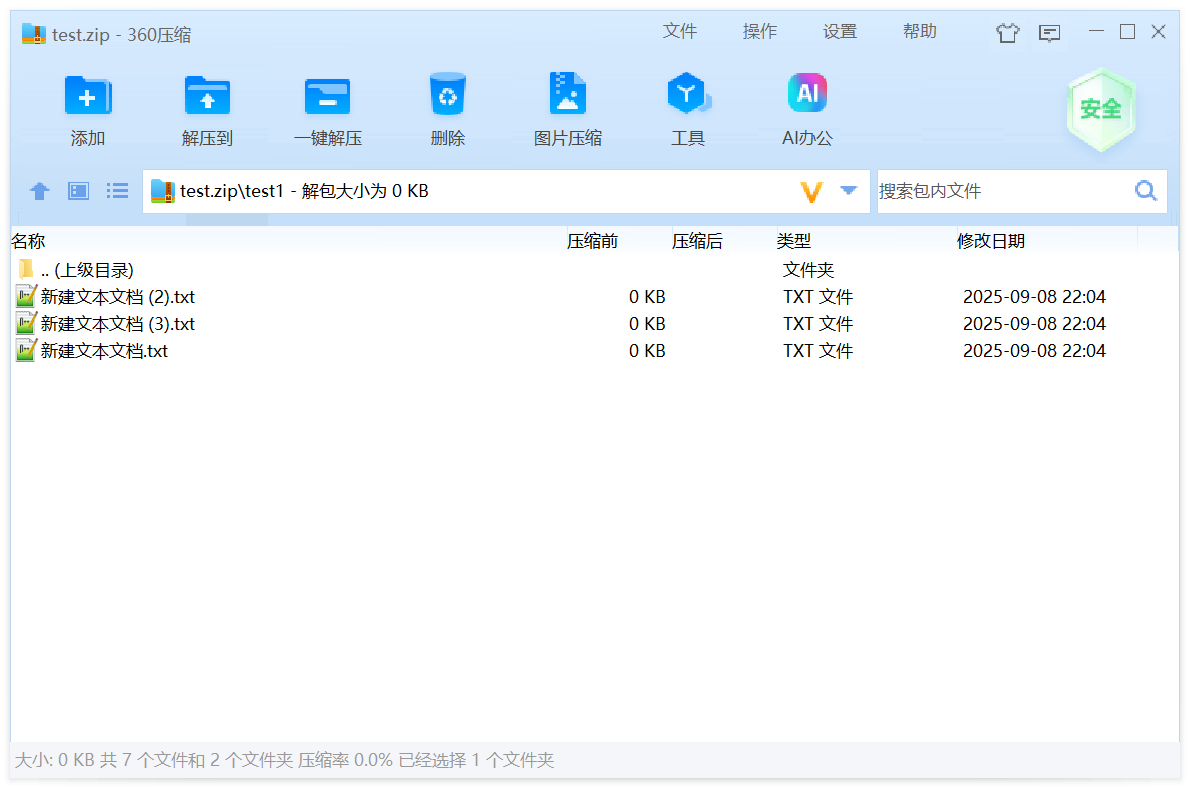The image size is (1190, 788).
Task: Click the 一键解压 one-click extract icon
Action: pos(327,96)
